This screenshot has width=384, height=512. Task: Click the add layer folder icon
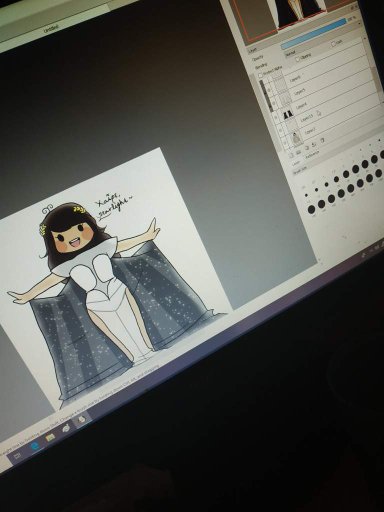pyautogui.click(x=298, y=152)
